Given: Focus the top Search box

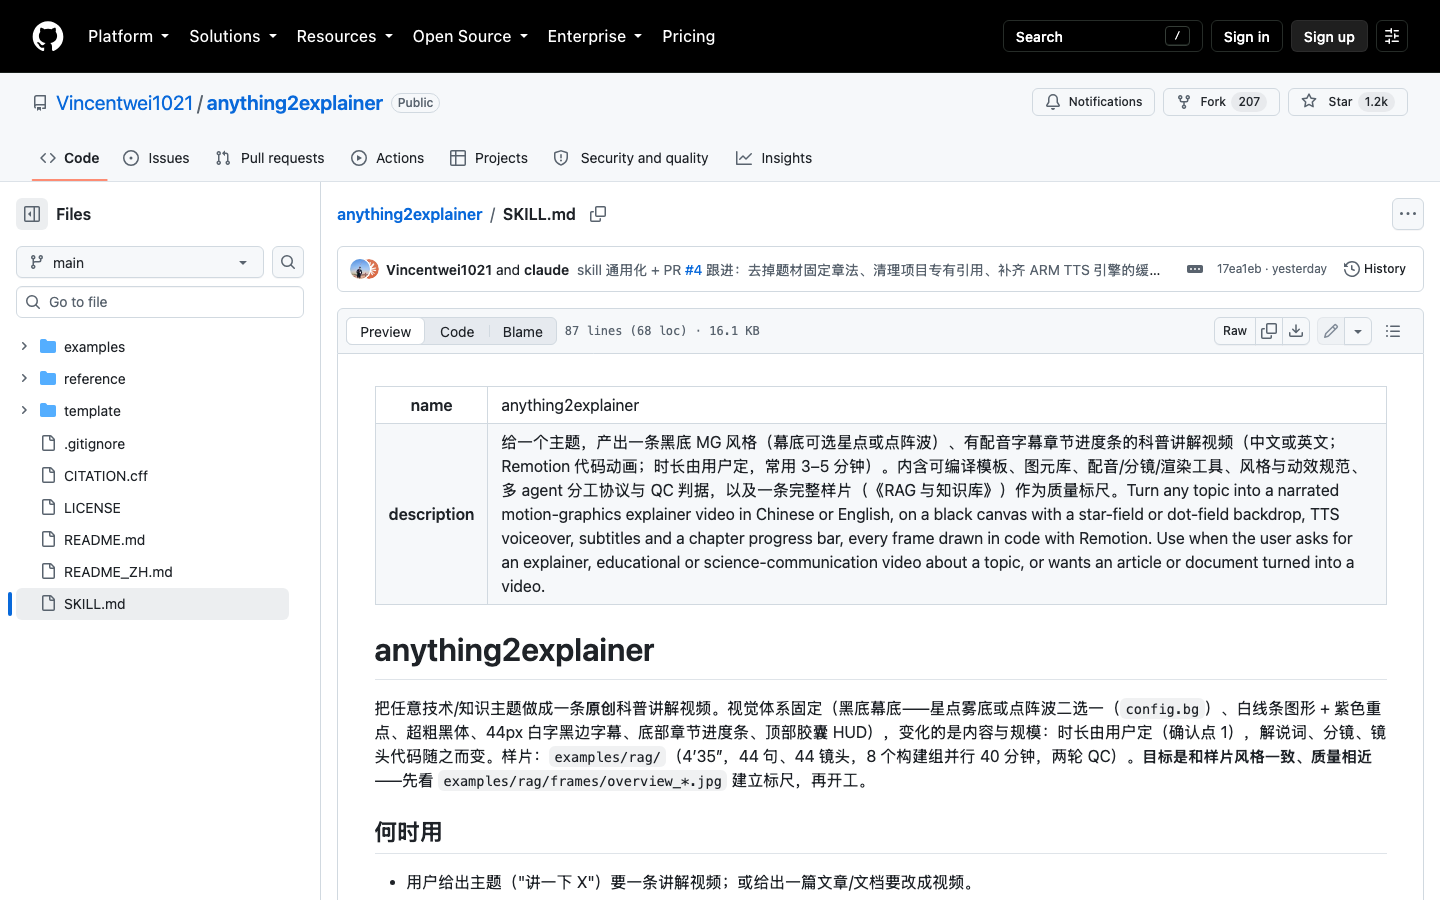Looking at the screenshot, I should pos(1102,36).
